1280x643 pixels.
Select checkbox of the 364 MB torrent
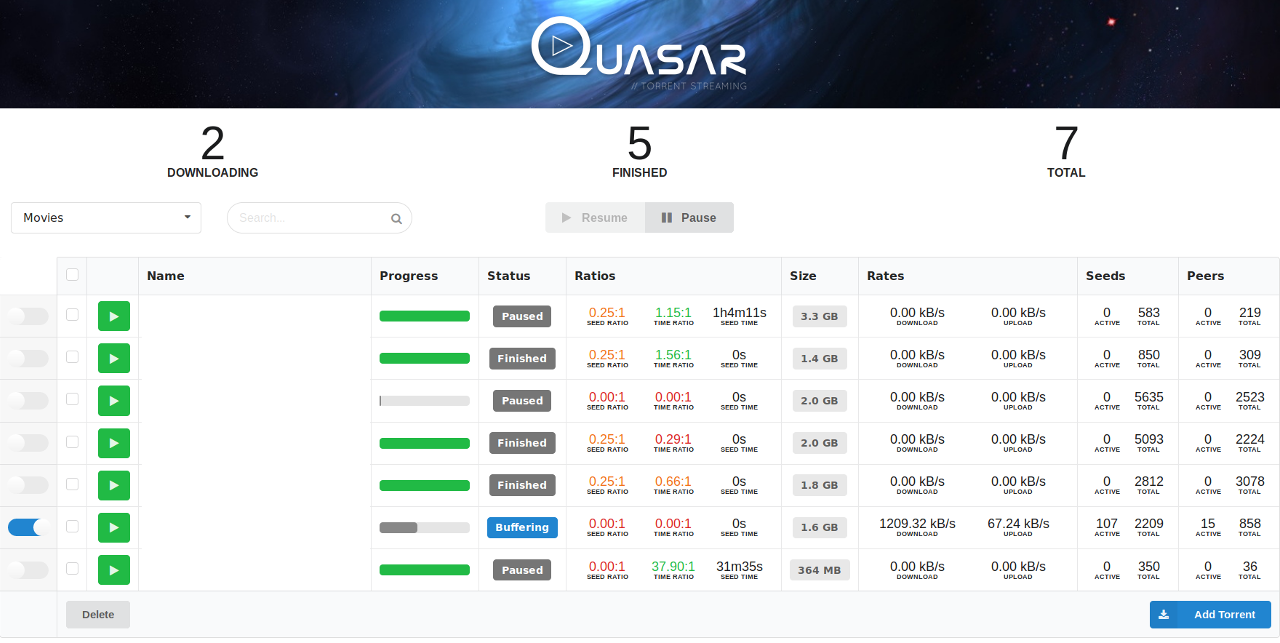pyautogui.click(x=72, y=569)
